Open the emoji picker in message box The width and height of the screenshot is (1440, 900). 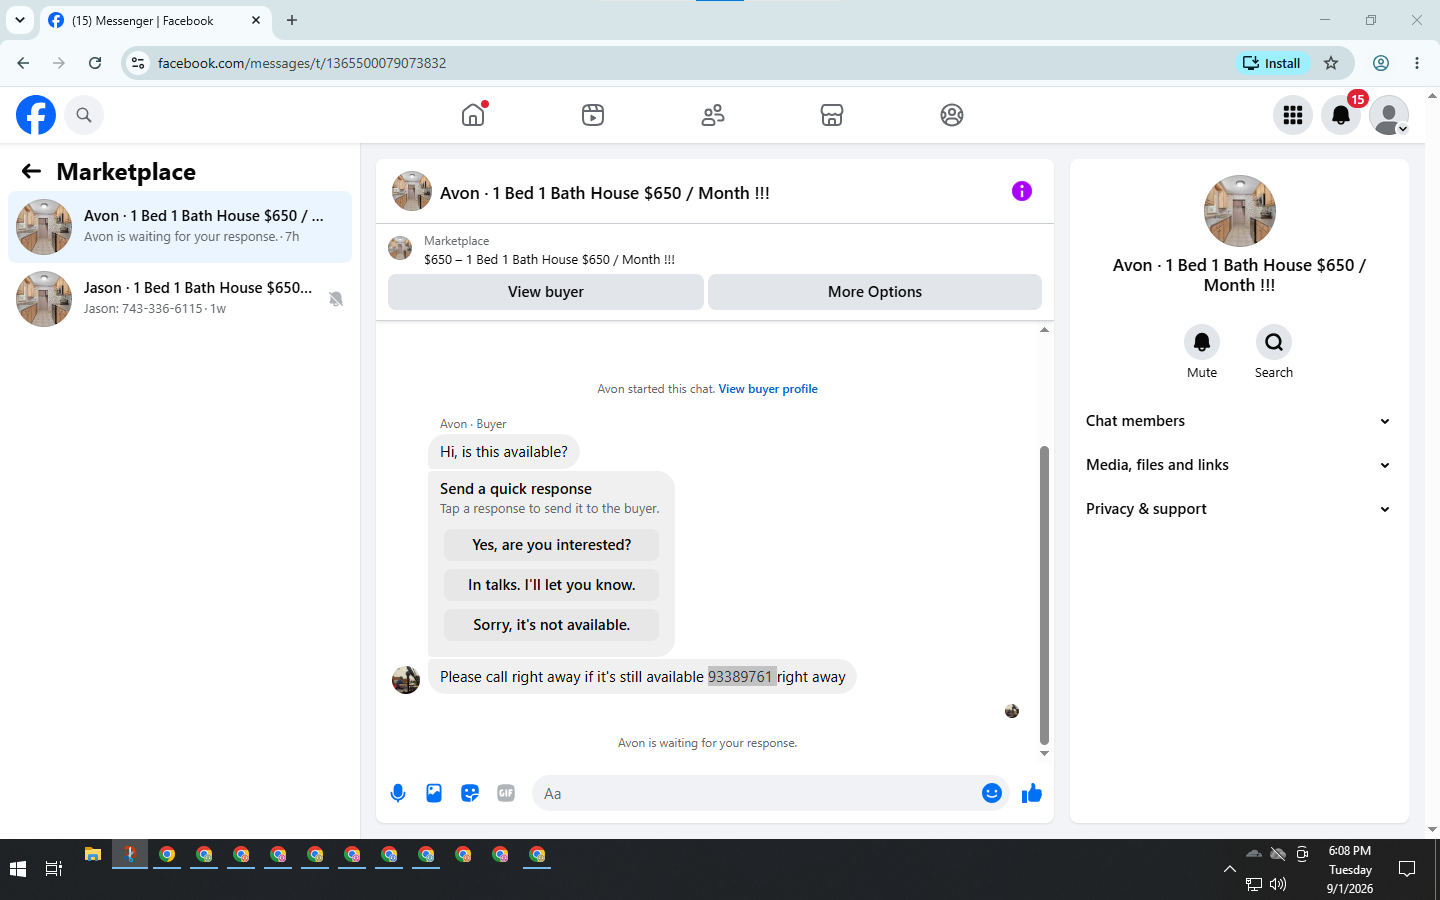992,793
